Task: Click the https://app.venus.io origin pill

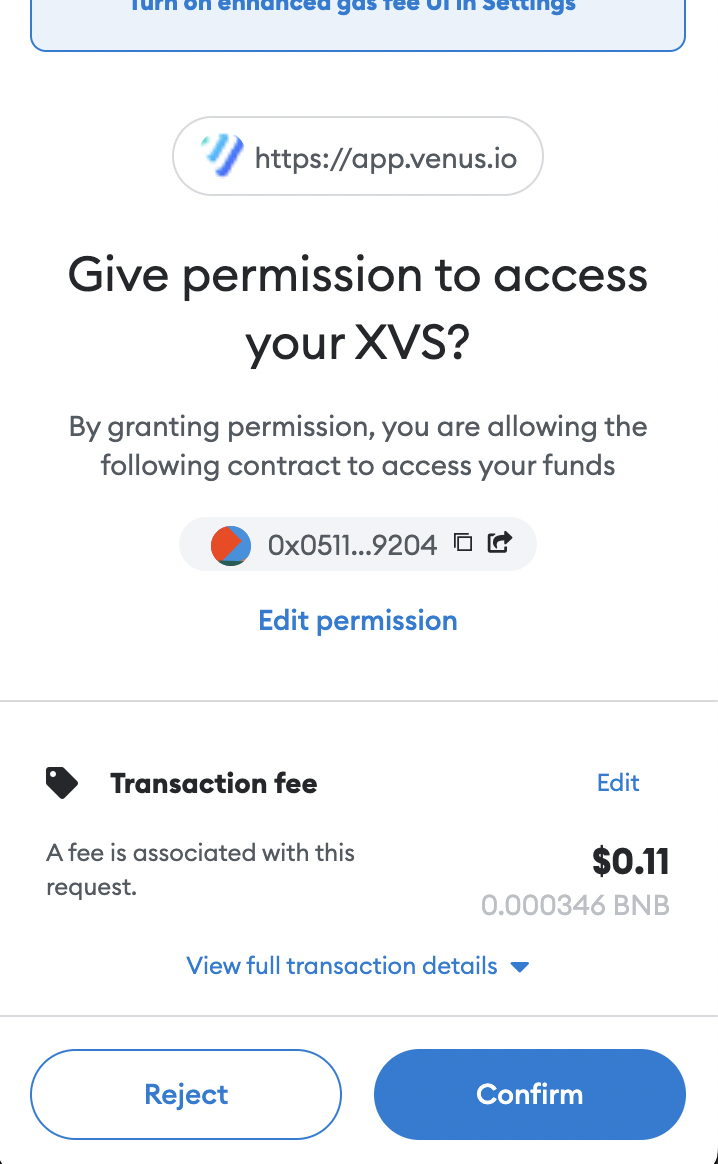Action: pos(358,156)
